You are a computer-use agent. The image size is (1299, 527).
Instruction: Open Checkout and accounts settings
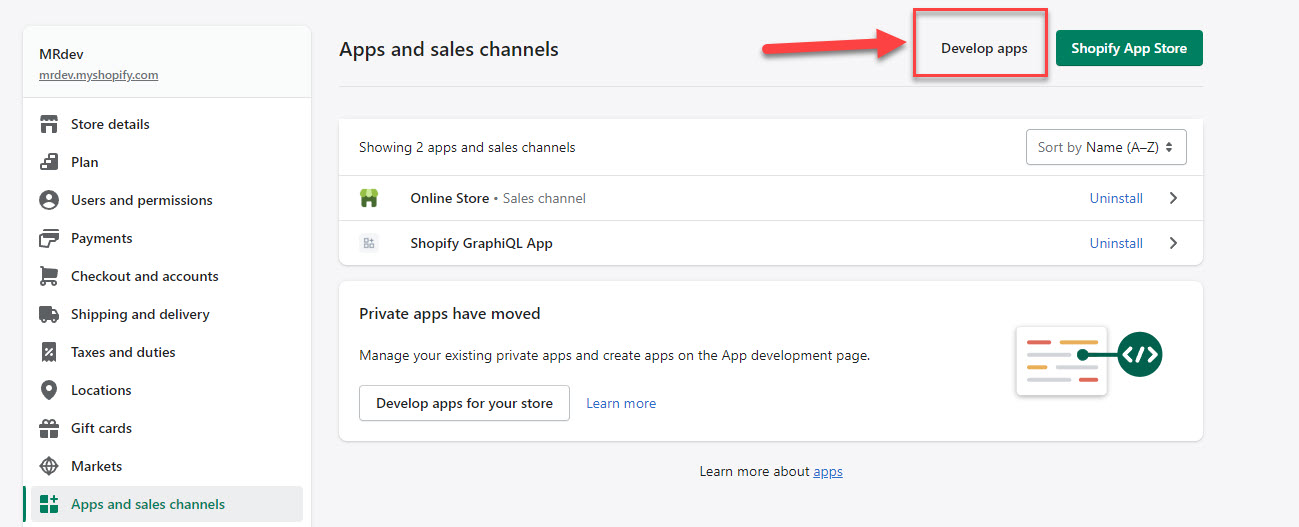point(167,276)
